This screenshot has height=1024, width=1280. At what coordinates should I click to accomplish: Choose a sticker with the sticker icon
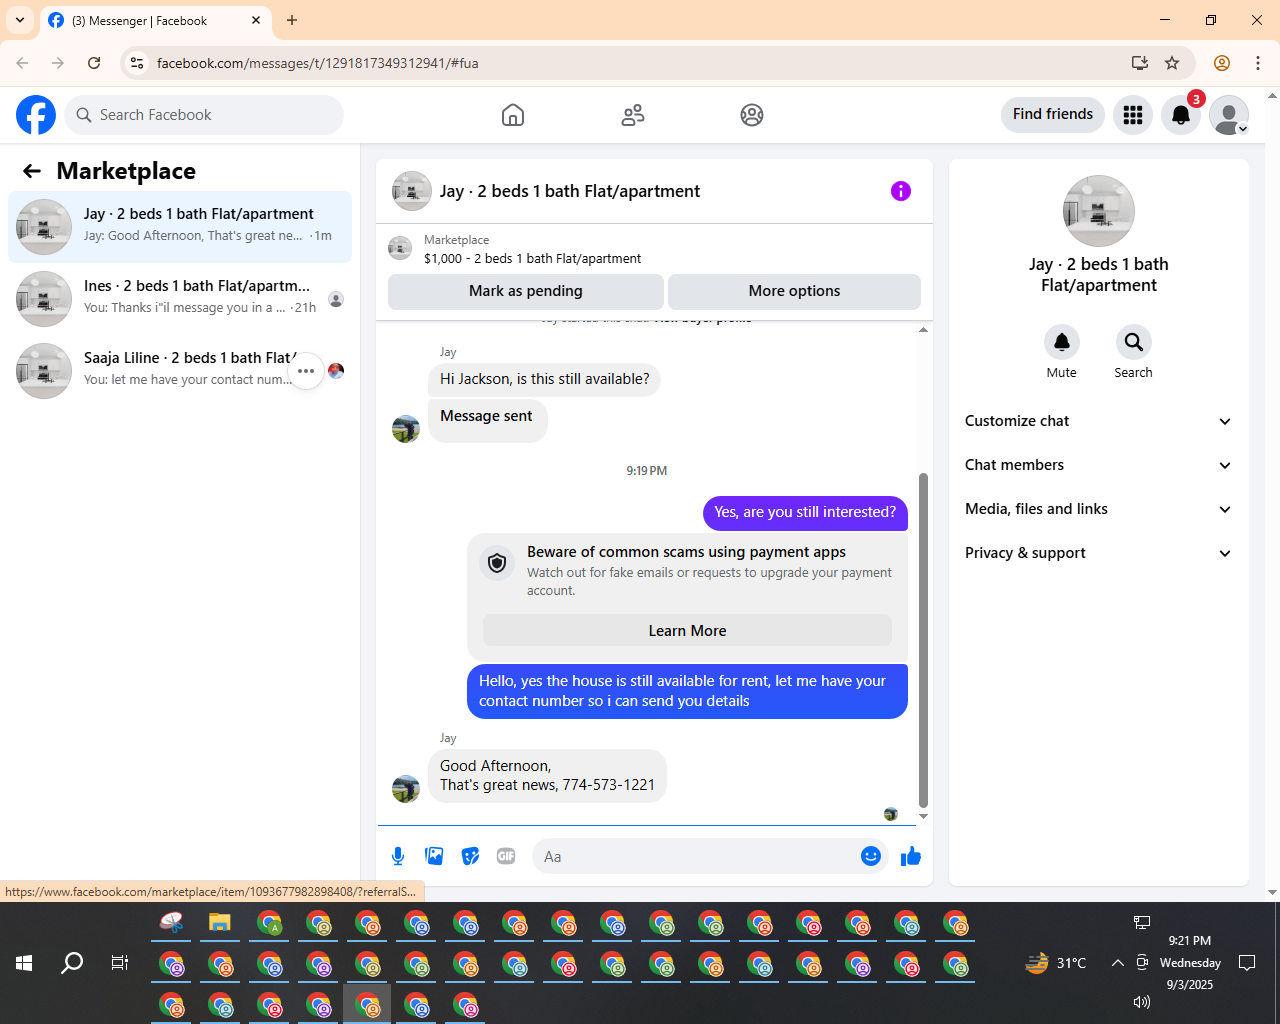pyautogui.click(x=470, y=856)
